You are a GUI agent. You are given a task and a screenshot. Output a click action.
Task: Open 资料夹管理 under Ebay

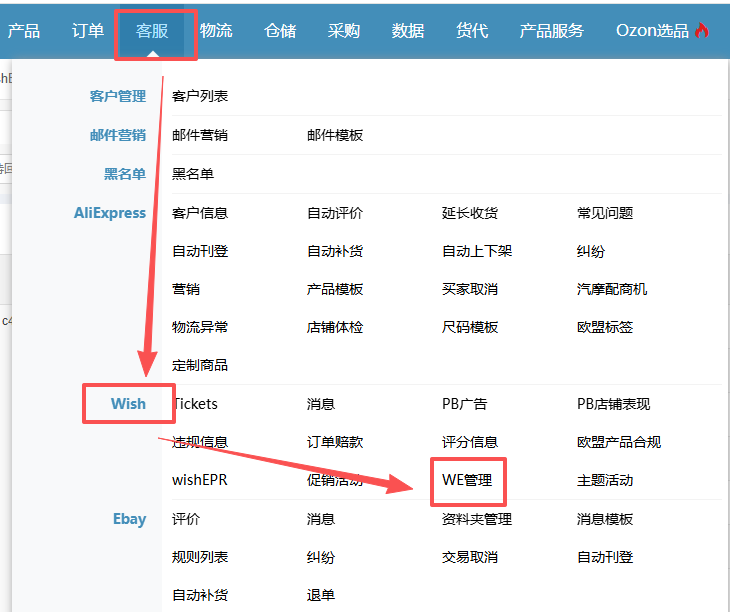477,519
